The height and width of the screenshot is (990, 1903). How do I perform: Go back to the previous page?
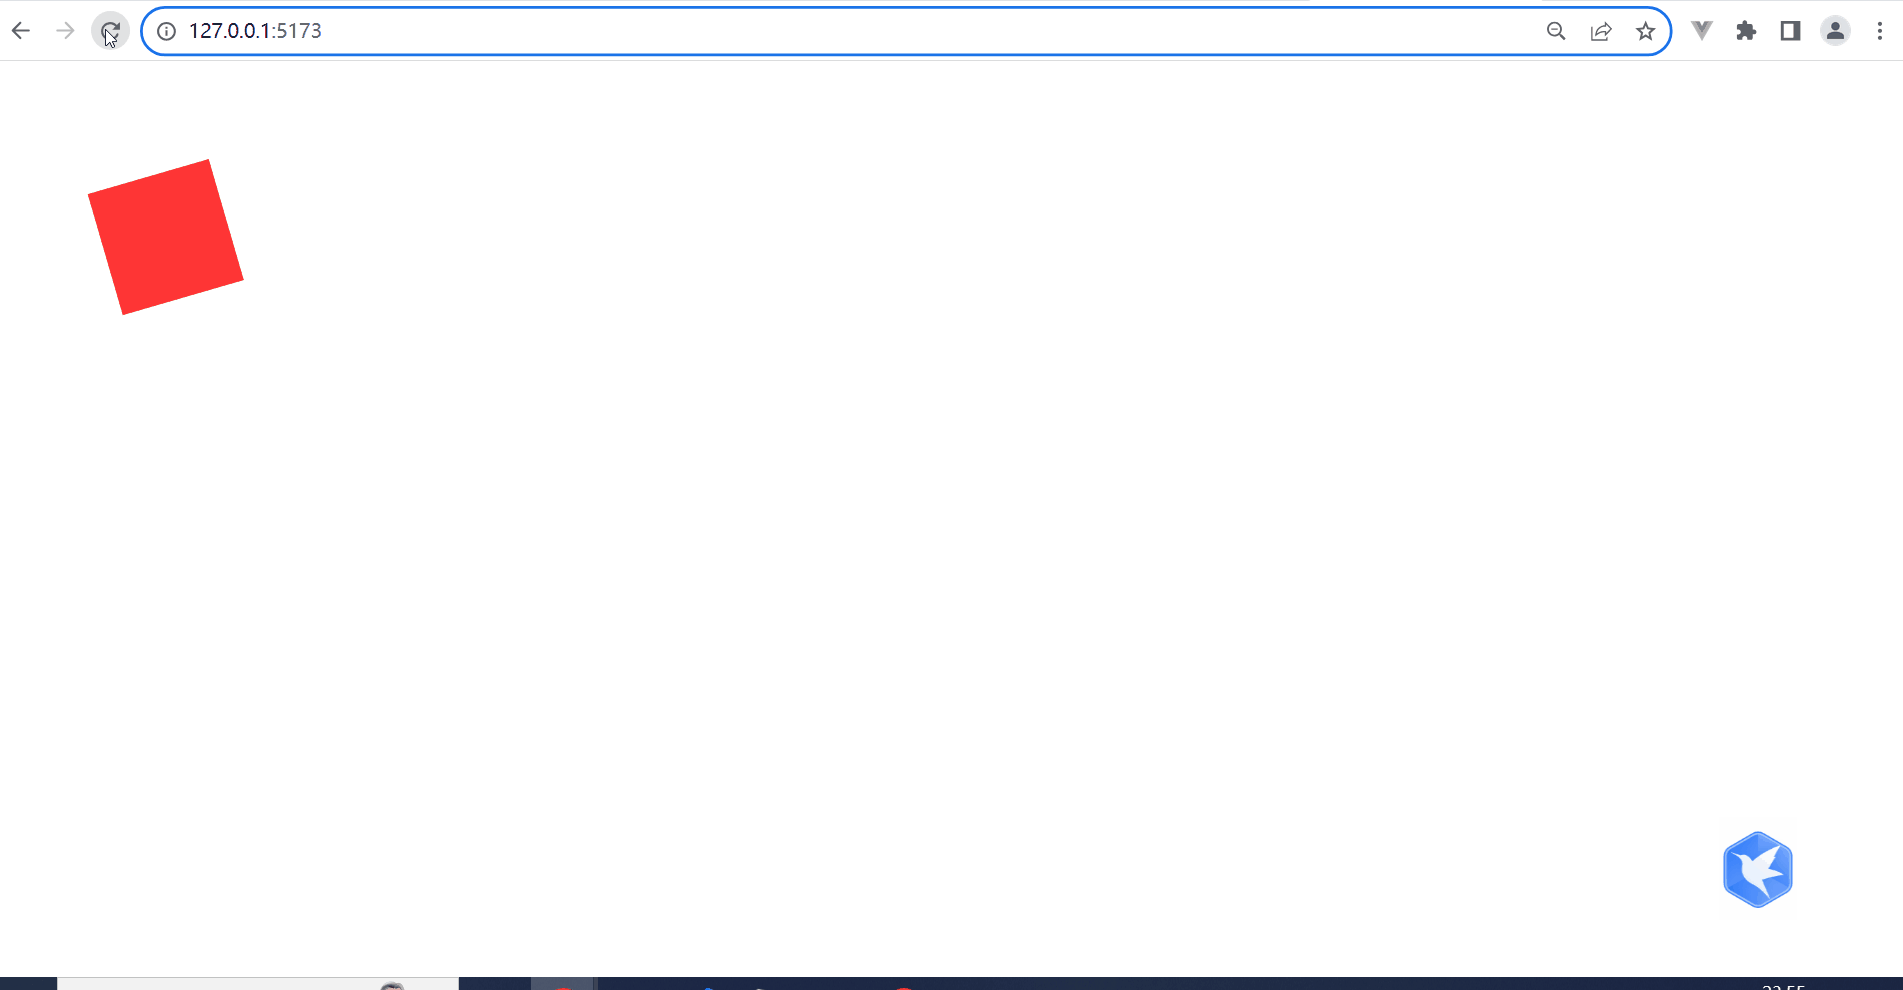point(21,31)
